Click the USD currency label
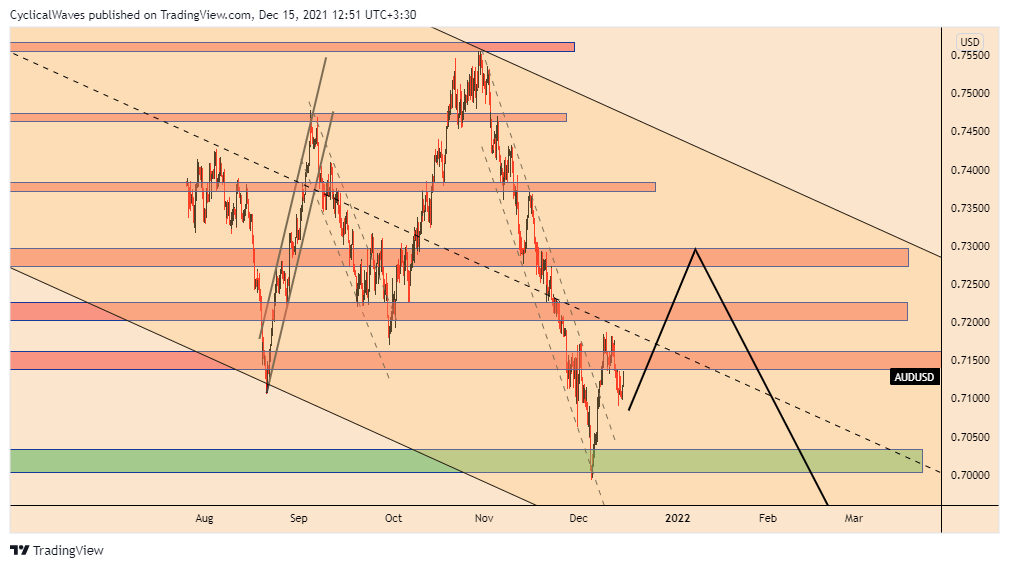This screenshot has width=1009, height=568. [970, 42]
